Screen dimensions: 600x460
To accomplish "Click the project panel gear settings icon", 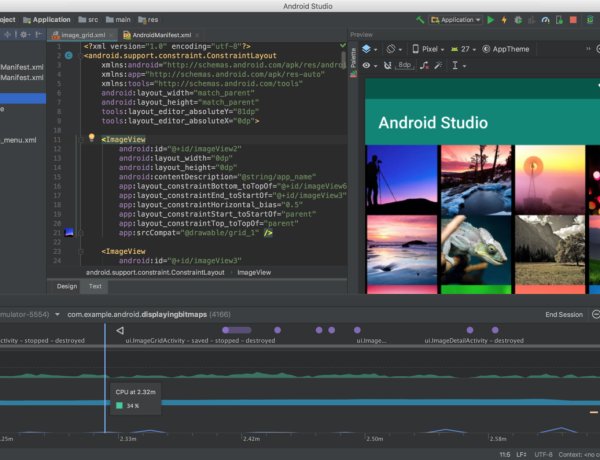I will [24, 34].
